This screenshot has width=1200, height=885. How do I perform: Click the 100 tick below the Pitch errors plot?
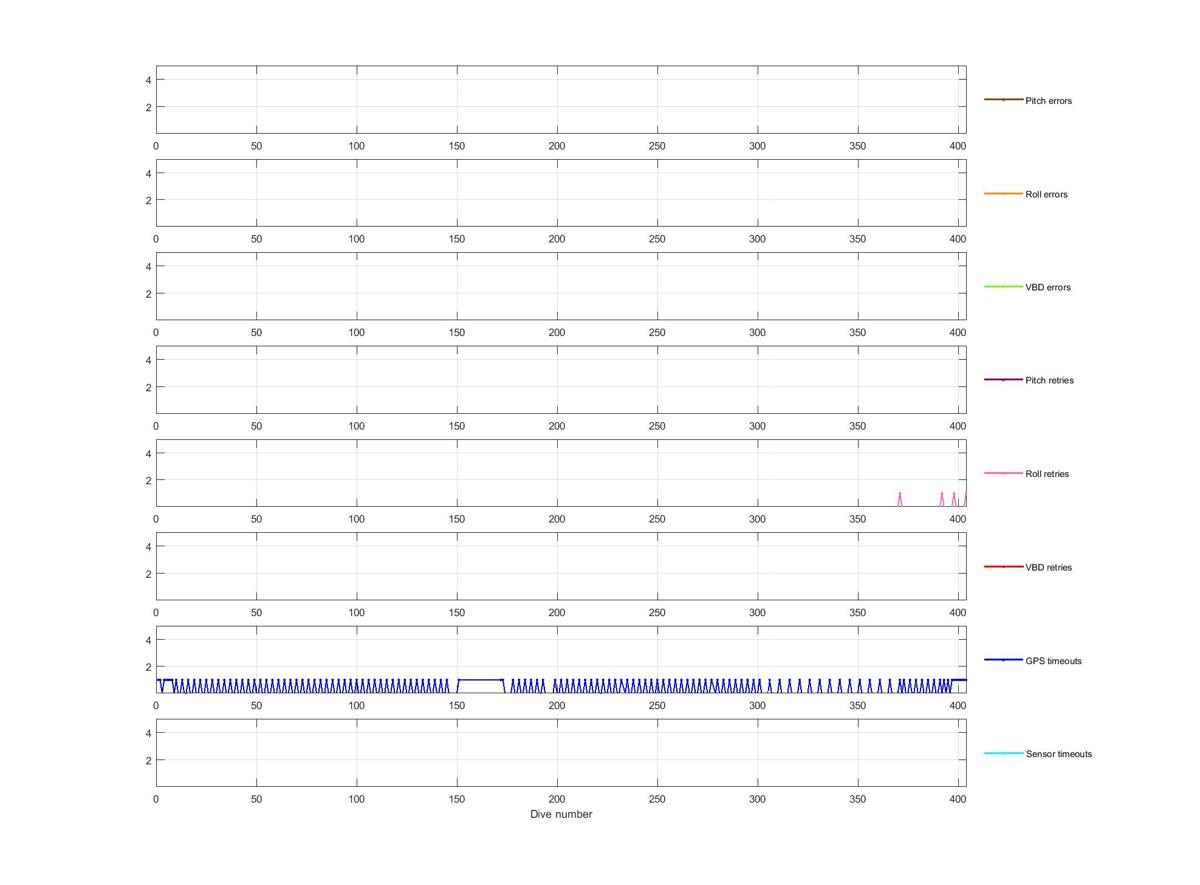356,146
